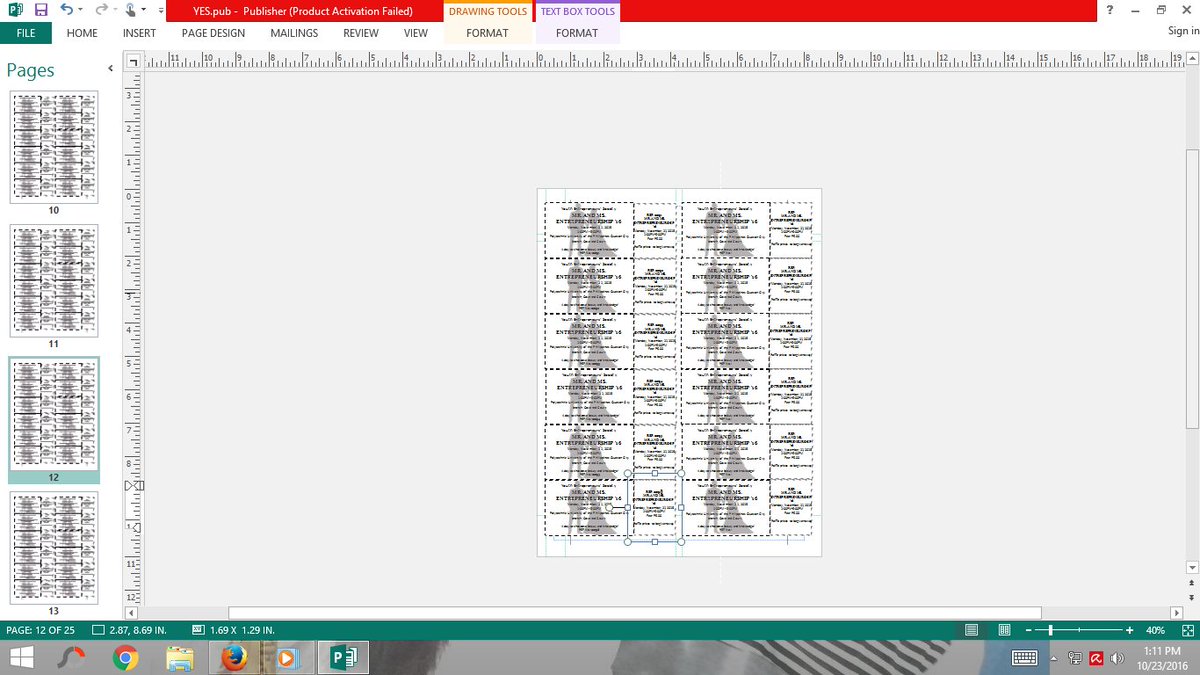This screenshot has height=675, width=1200.
Task: Open Text Box Tools FORMAT tab
Action: (x=577, y=33)
